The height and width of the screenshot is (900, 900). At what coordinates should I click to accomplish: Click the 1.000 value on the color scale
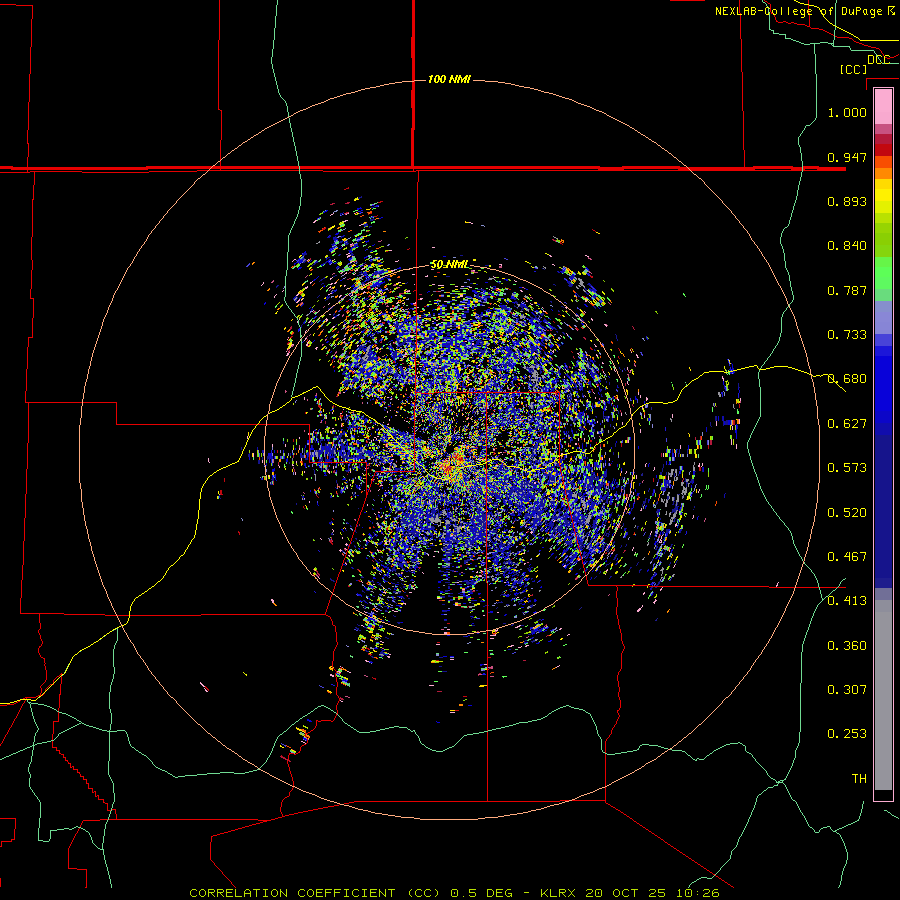(847, 112)
